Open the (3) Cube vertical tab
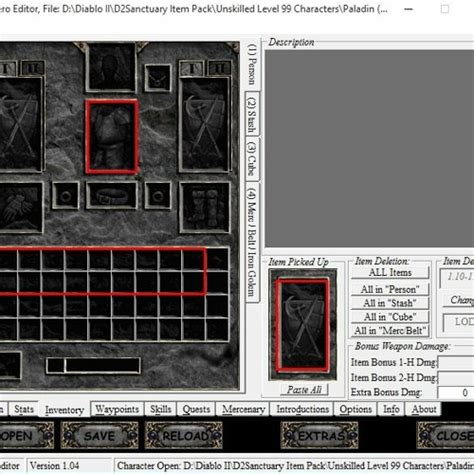The image size is (474, 474). [x=253, y=159]
